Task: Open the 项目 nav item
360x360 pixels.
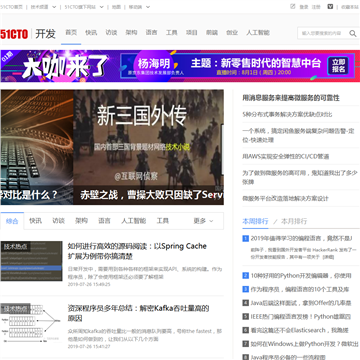Action: coord(192,33)
